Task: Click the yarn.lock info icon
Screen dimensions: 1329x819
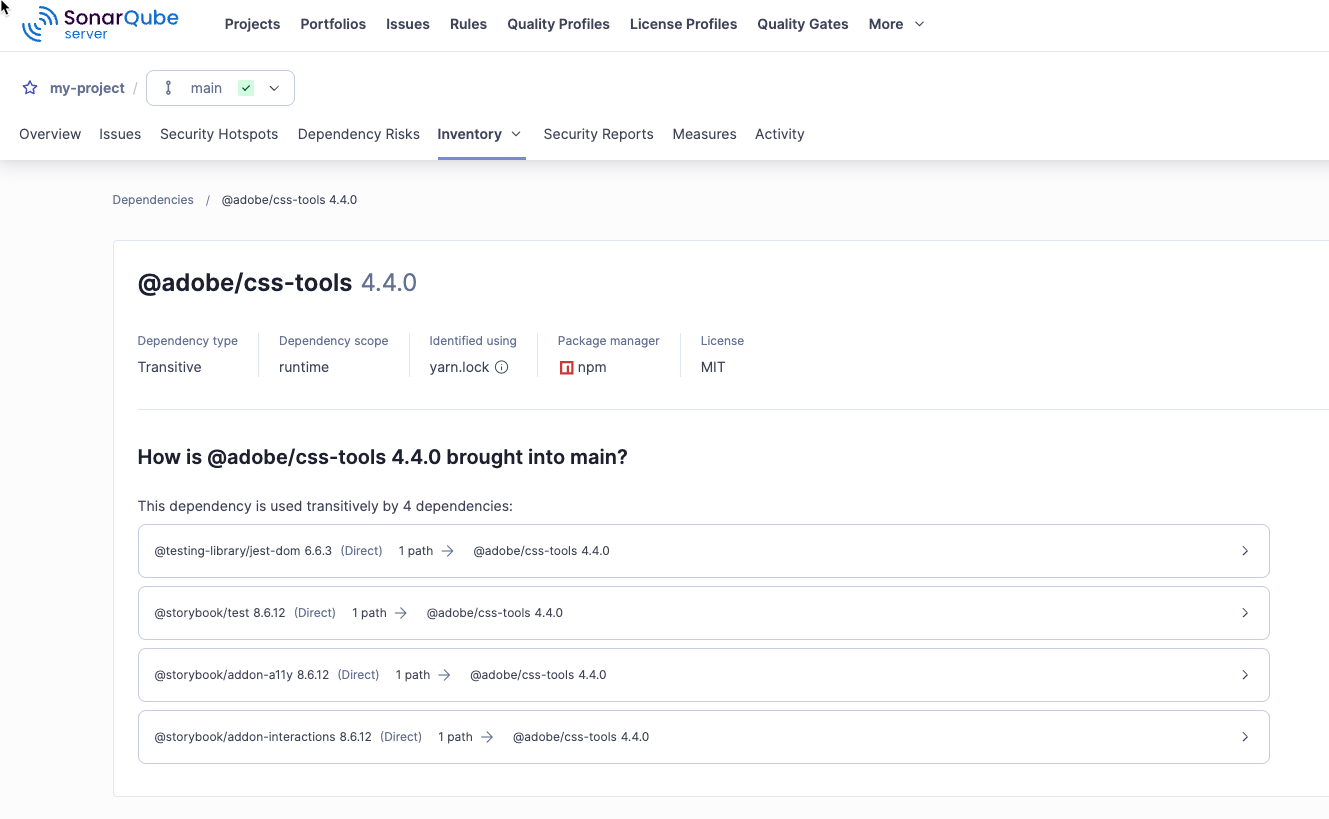Action: [502, 367]
